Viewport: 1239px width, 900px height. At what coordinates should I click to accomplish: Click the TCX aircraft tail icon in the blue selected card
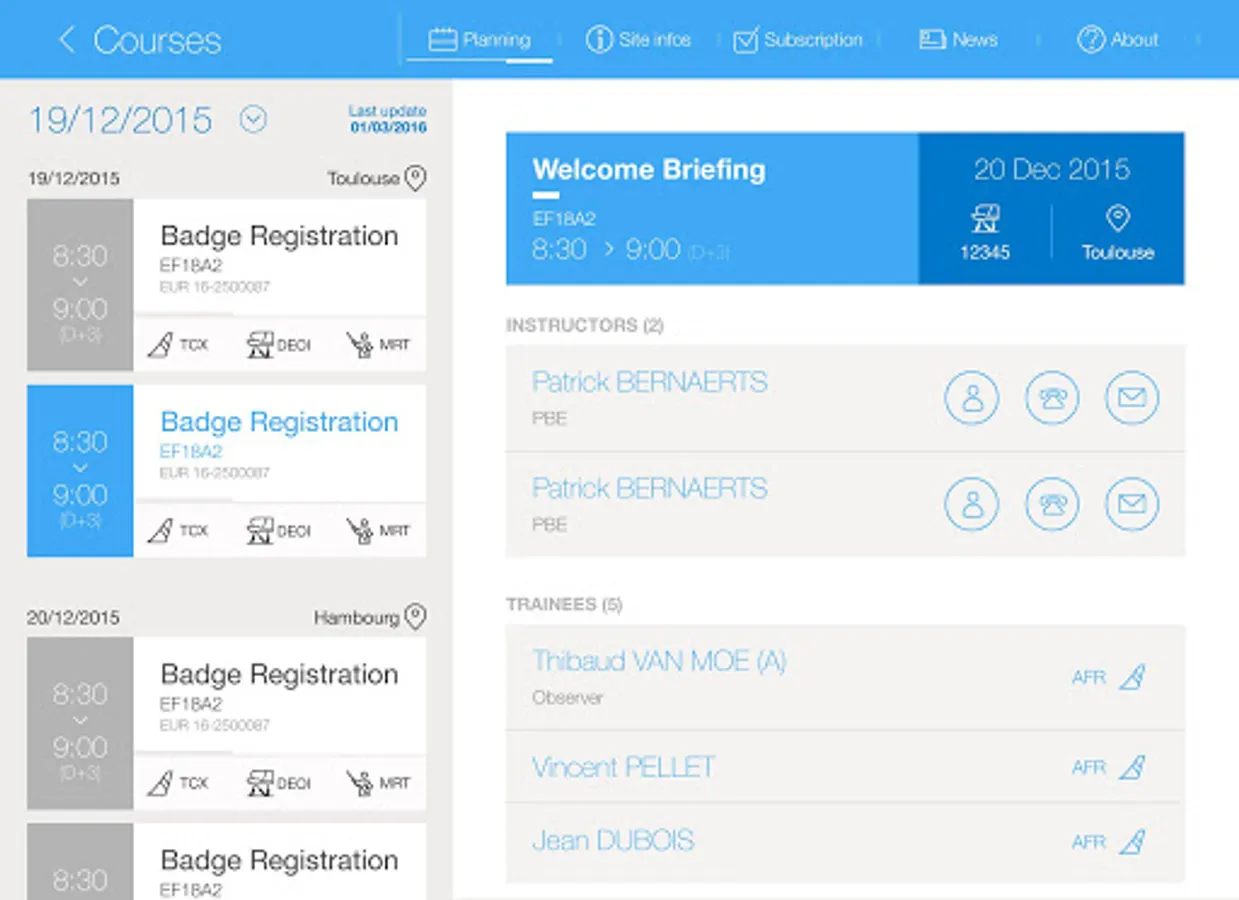pyautogui.click(x=160, y=531)
